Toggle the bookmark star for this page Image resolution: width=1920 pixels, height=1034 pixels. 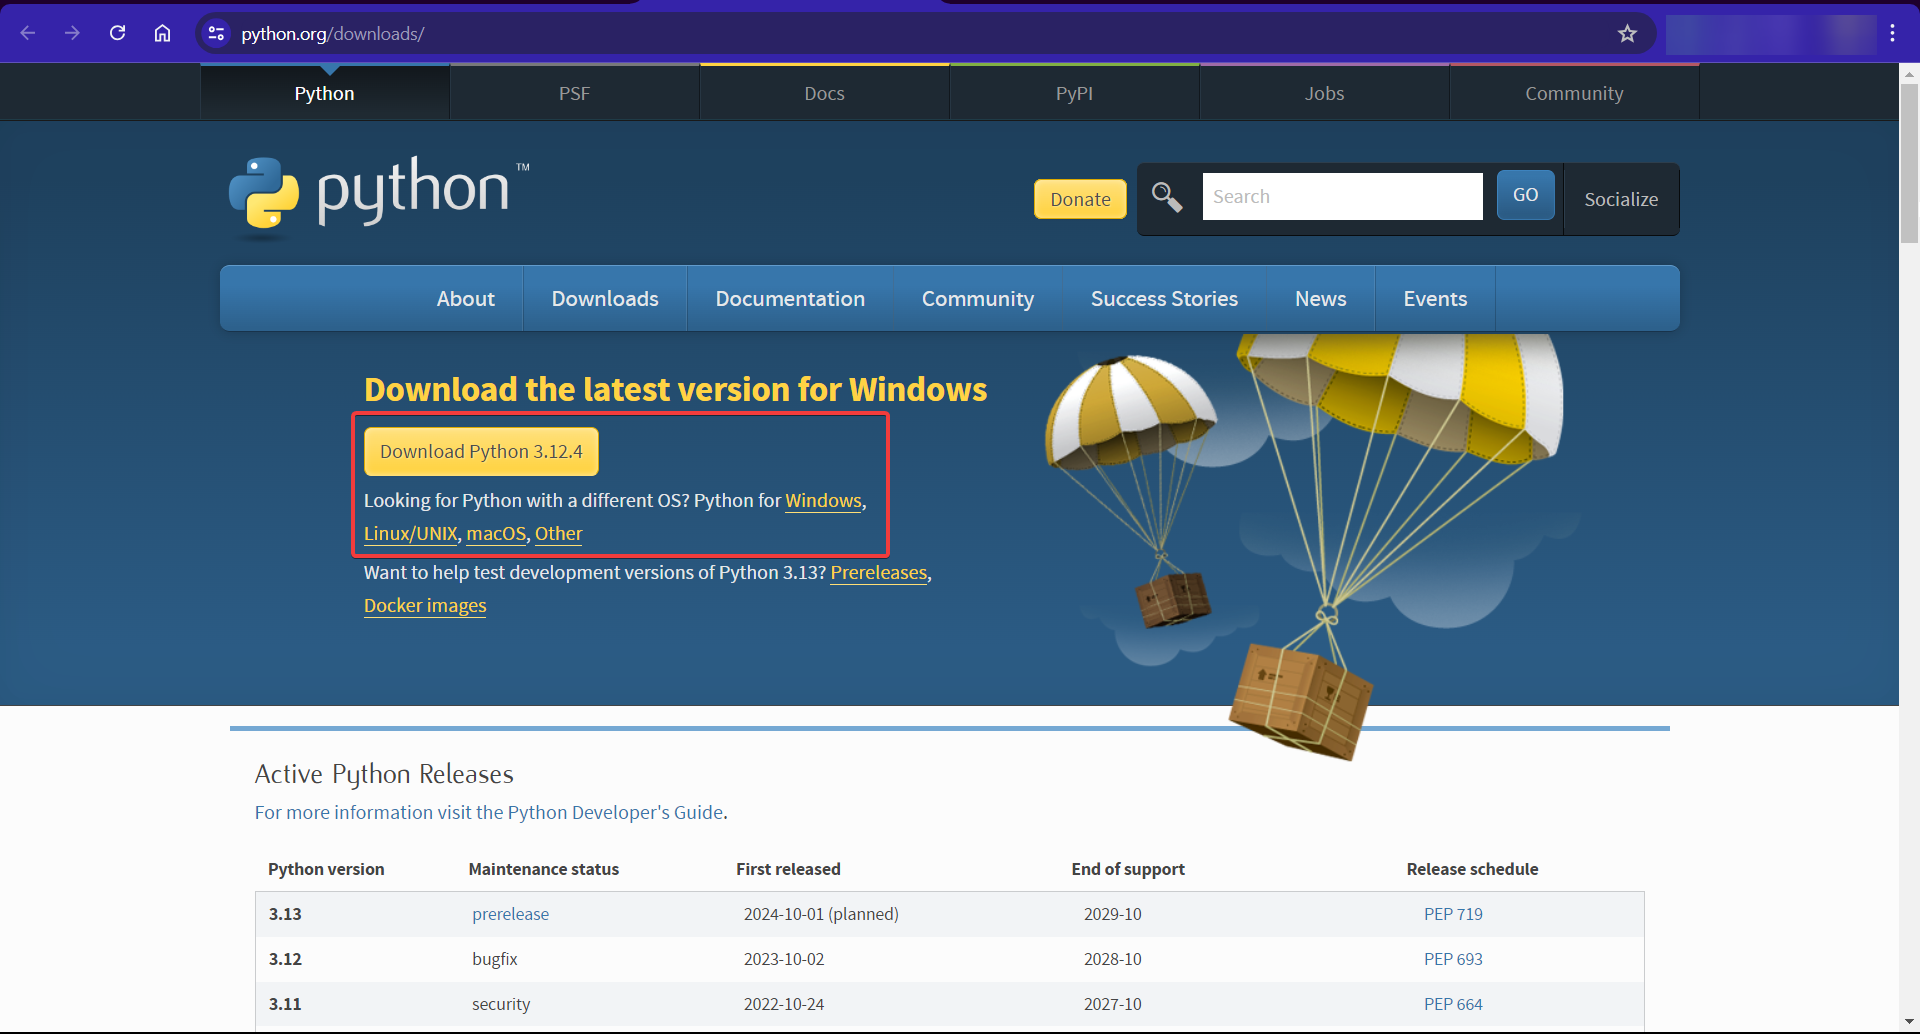click(x=1627, y=33)
